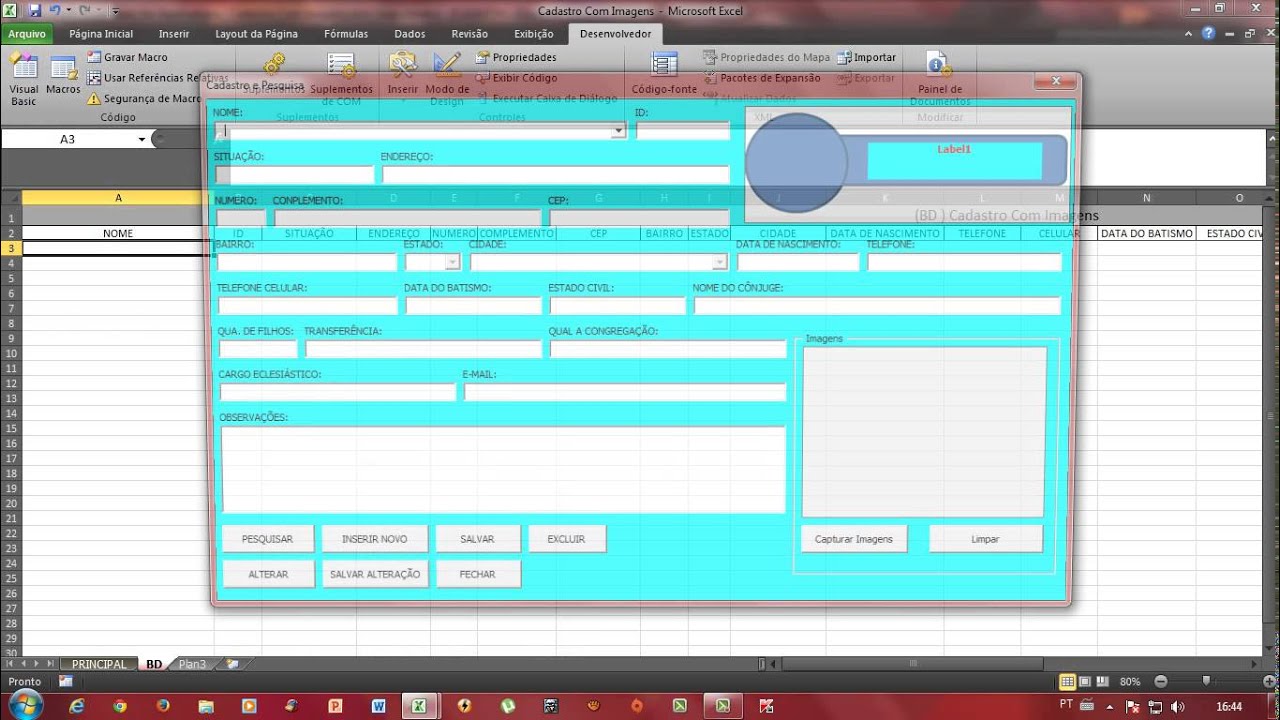Click the save icon in quick access toolbar
Viewport: 1280px width, 720px height.
(x=34, y=10)
